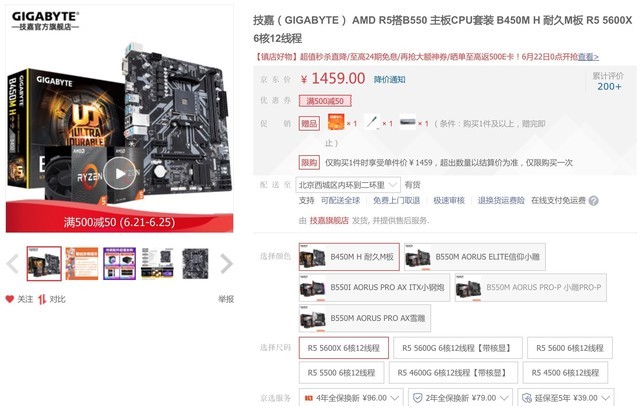Select the fifth motherboard top-view thumbnail

click(195, 264)
